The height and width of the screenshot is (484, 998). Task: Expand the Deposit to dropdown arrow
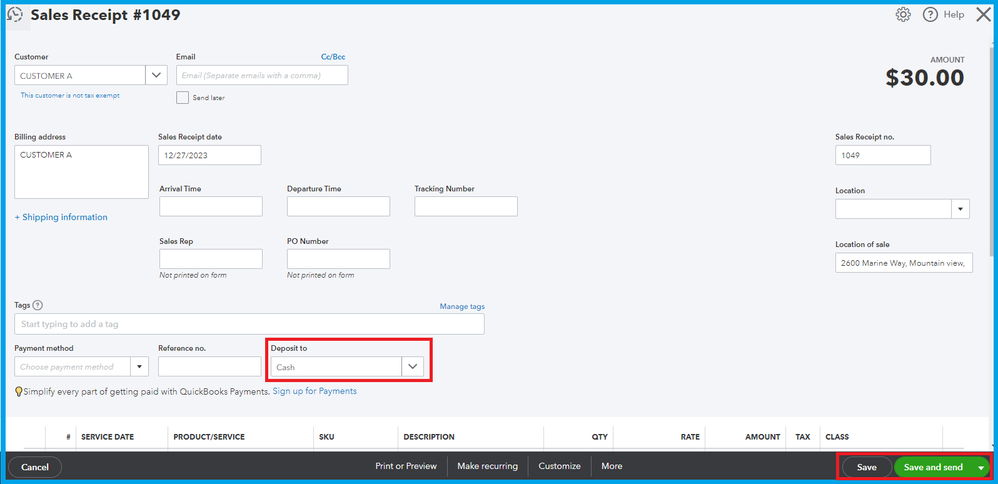pos(412,367)
